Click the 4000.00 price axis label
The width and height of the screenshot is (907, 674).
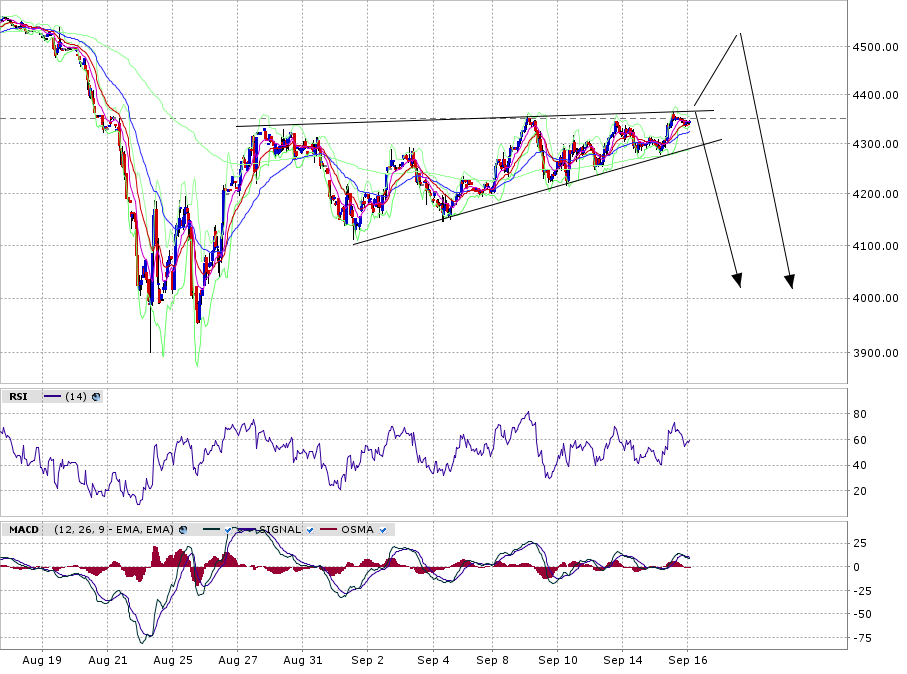click(876, 298)
